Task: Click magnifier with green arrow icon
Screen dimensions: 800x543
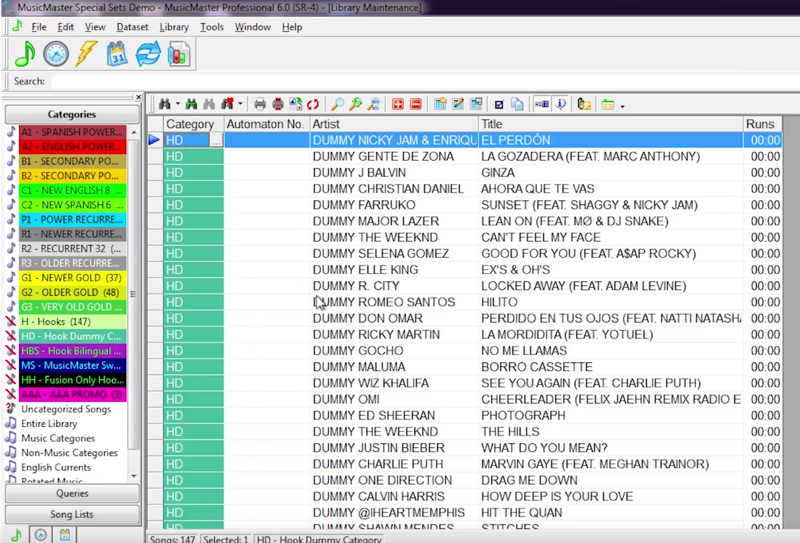Action: (356, 104)
